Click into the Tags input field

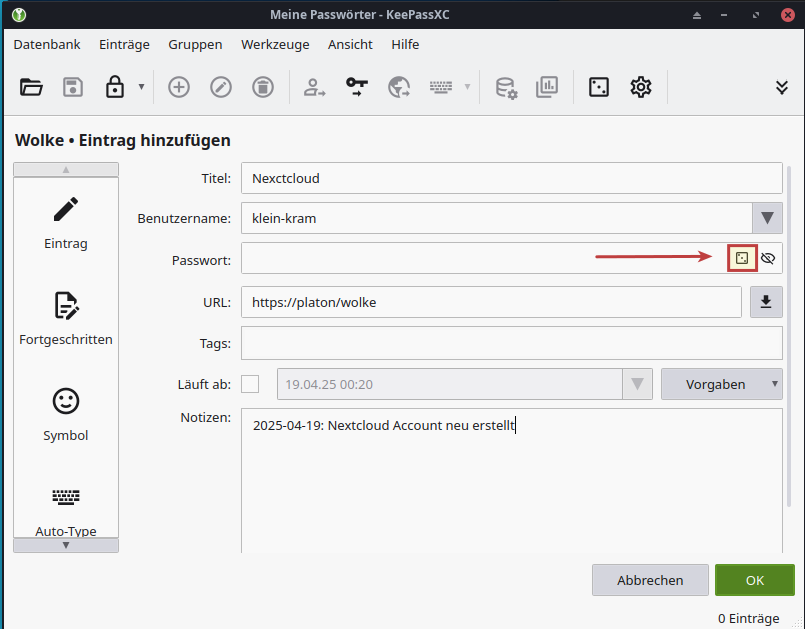(x=511, y=343)
